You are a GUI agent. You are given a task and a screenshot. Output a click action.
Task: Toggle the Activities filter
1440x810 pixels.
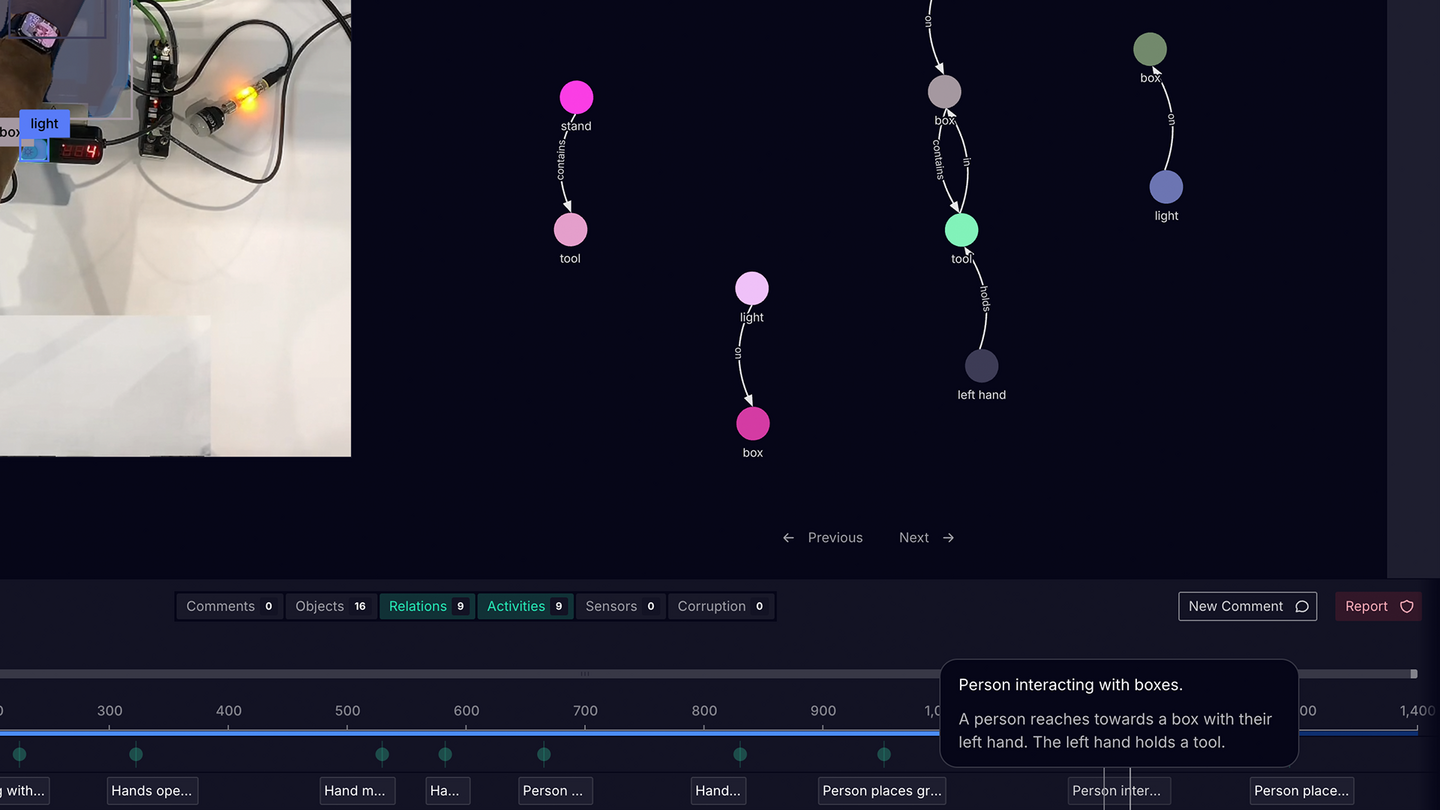[525, 606]
